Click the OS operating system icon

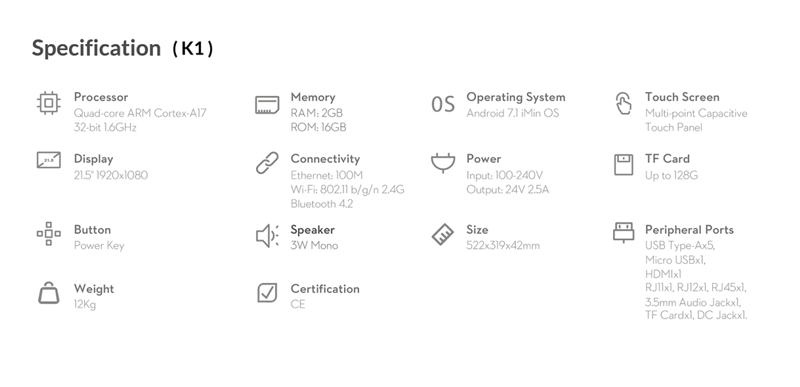point(442,105)
